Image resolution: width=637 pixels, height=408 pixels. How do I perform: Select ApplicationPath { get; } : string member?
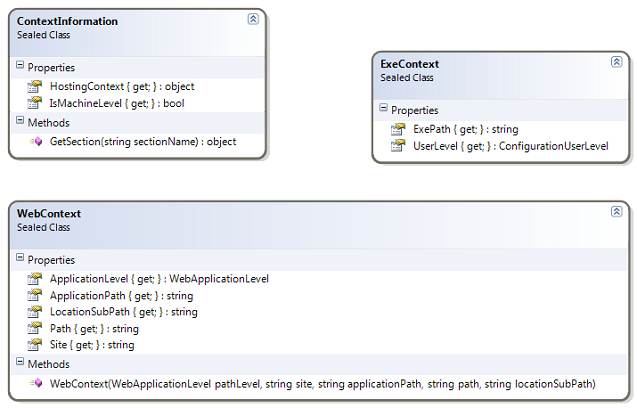[x=121, y=296]
